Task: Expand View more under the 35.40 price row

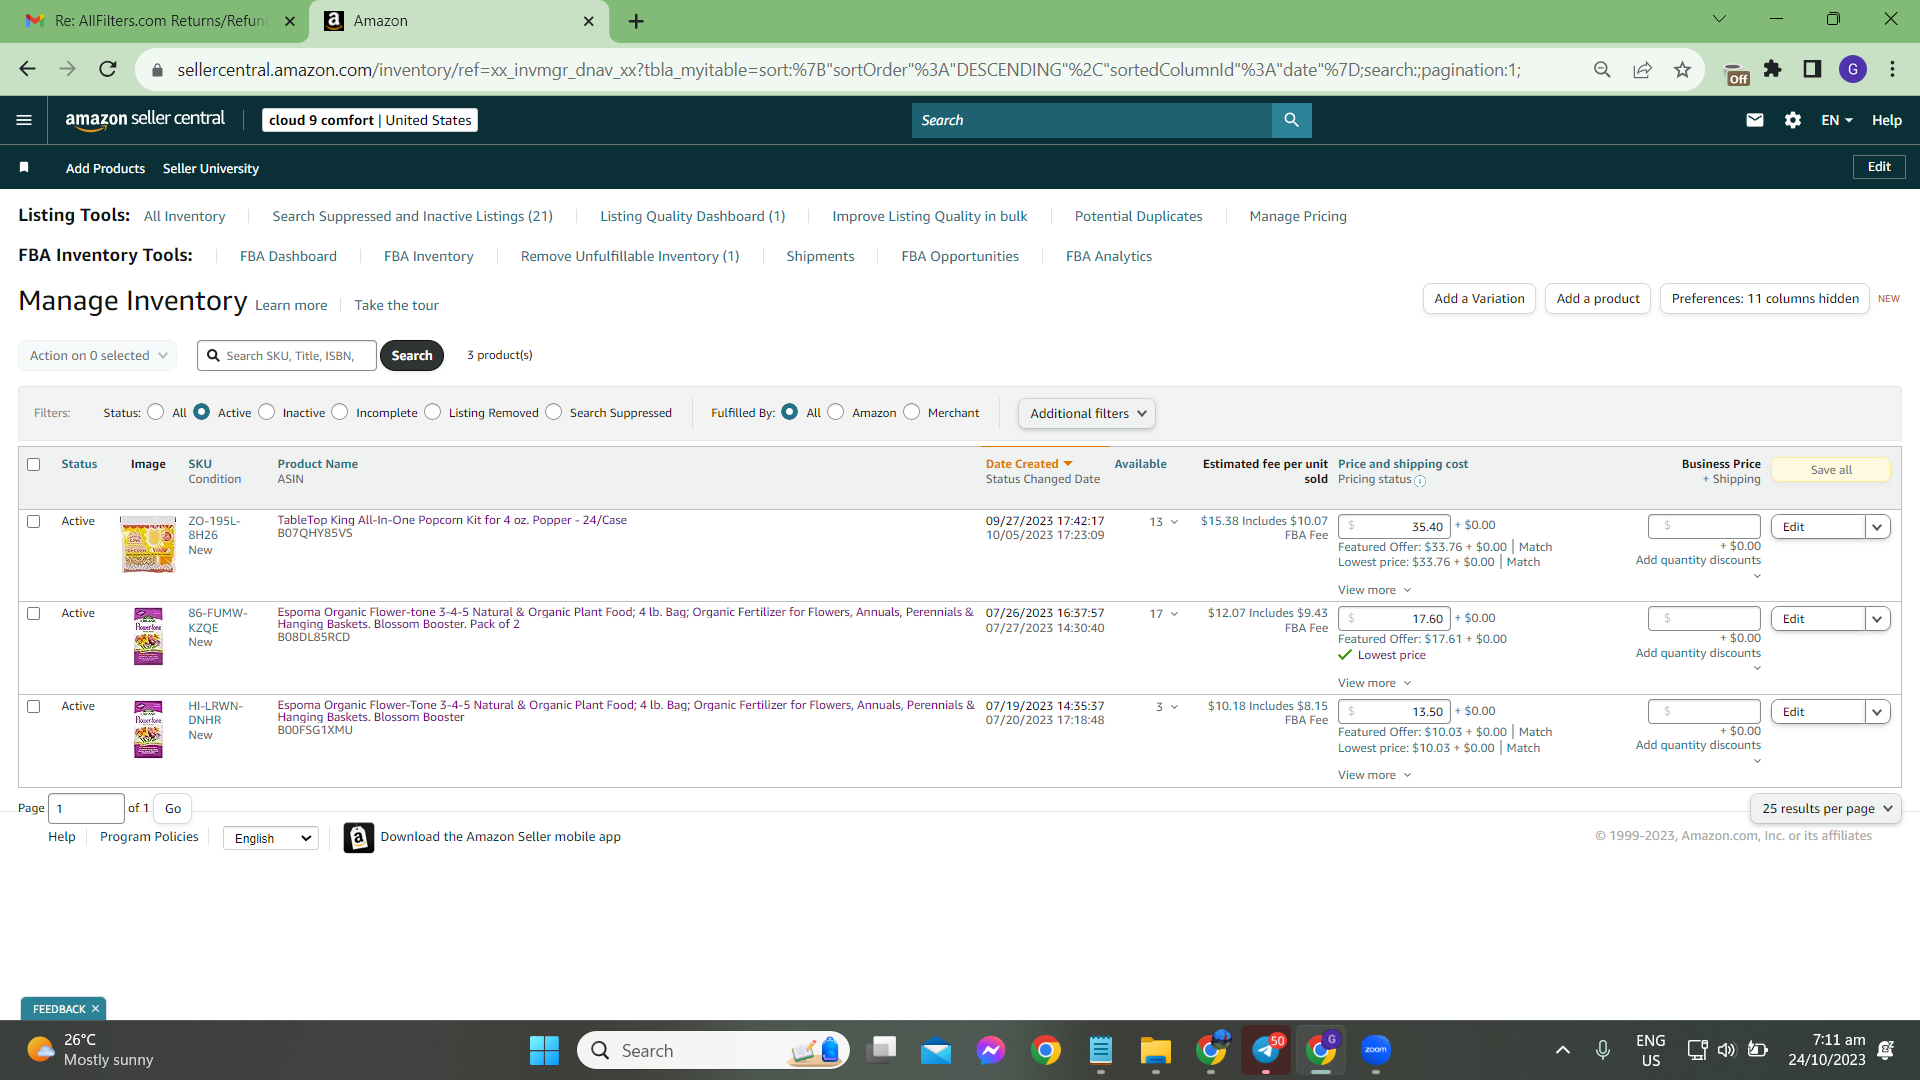Action: point(1374,590)
